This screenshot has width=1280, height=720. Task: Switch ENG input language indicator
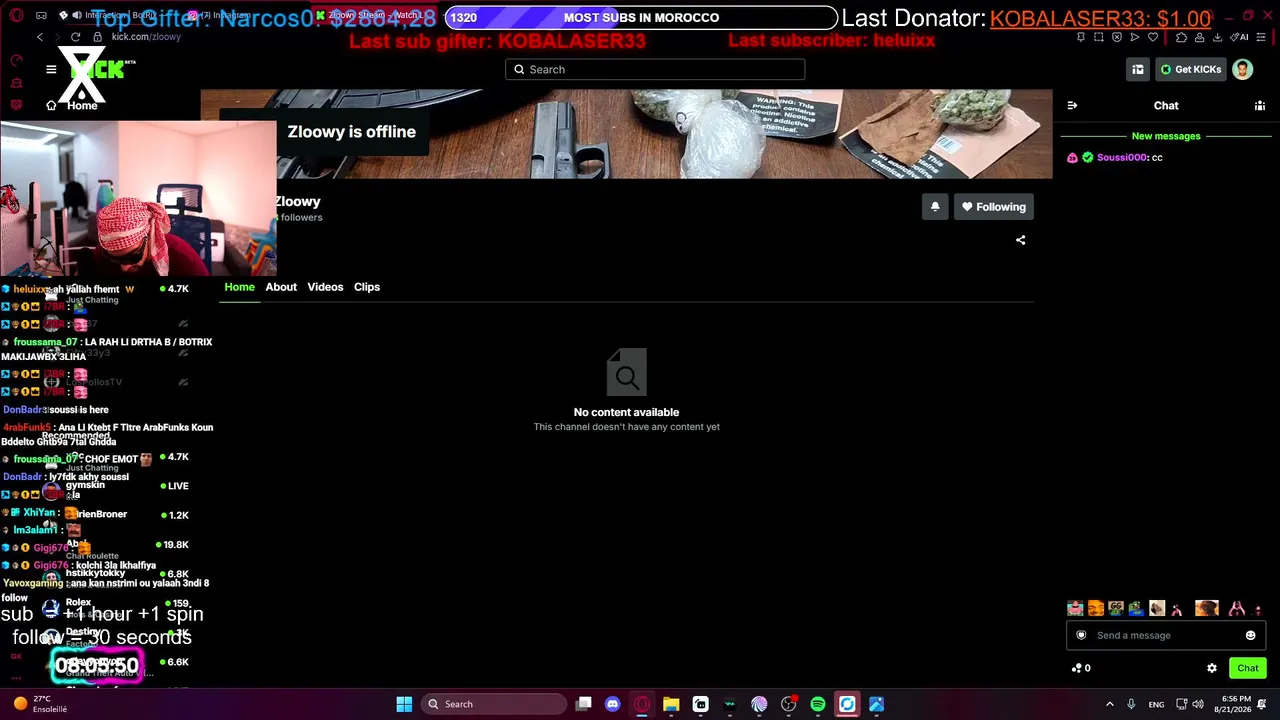pyautogui.click(x=1156, y=704)
